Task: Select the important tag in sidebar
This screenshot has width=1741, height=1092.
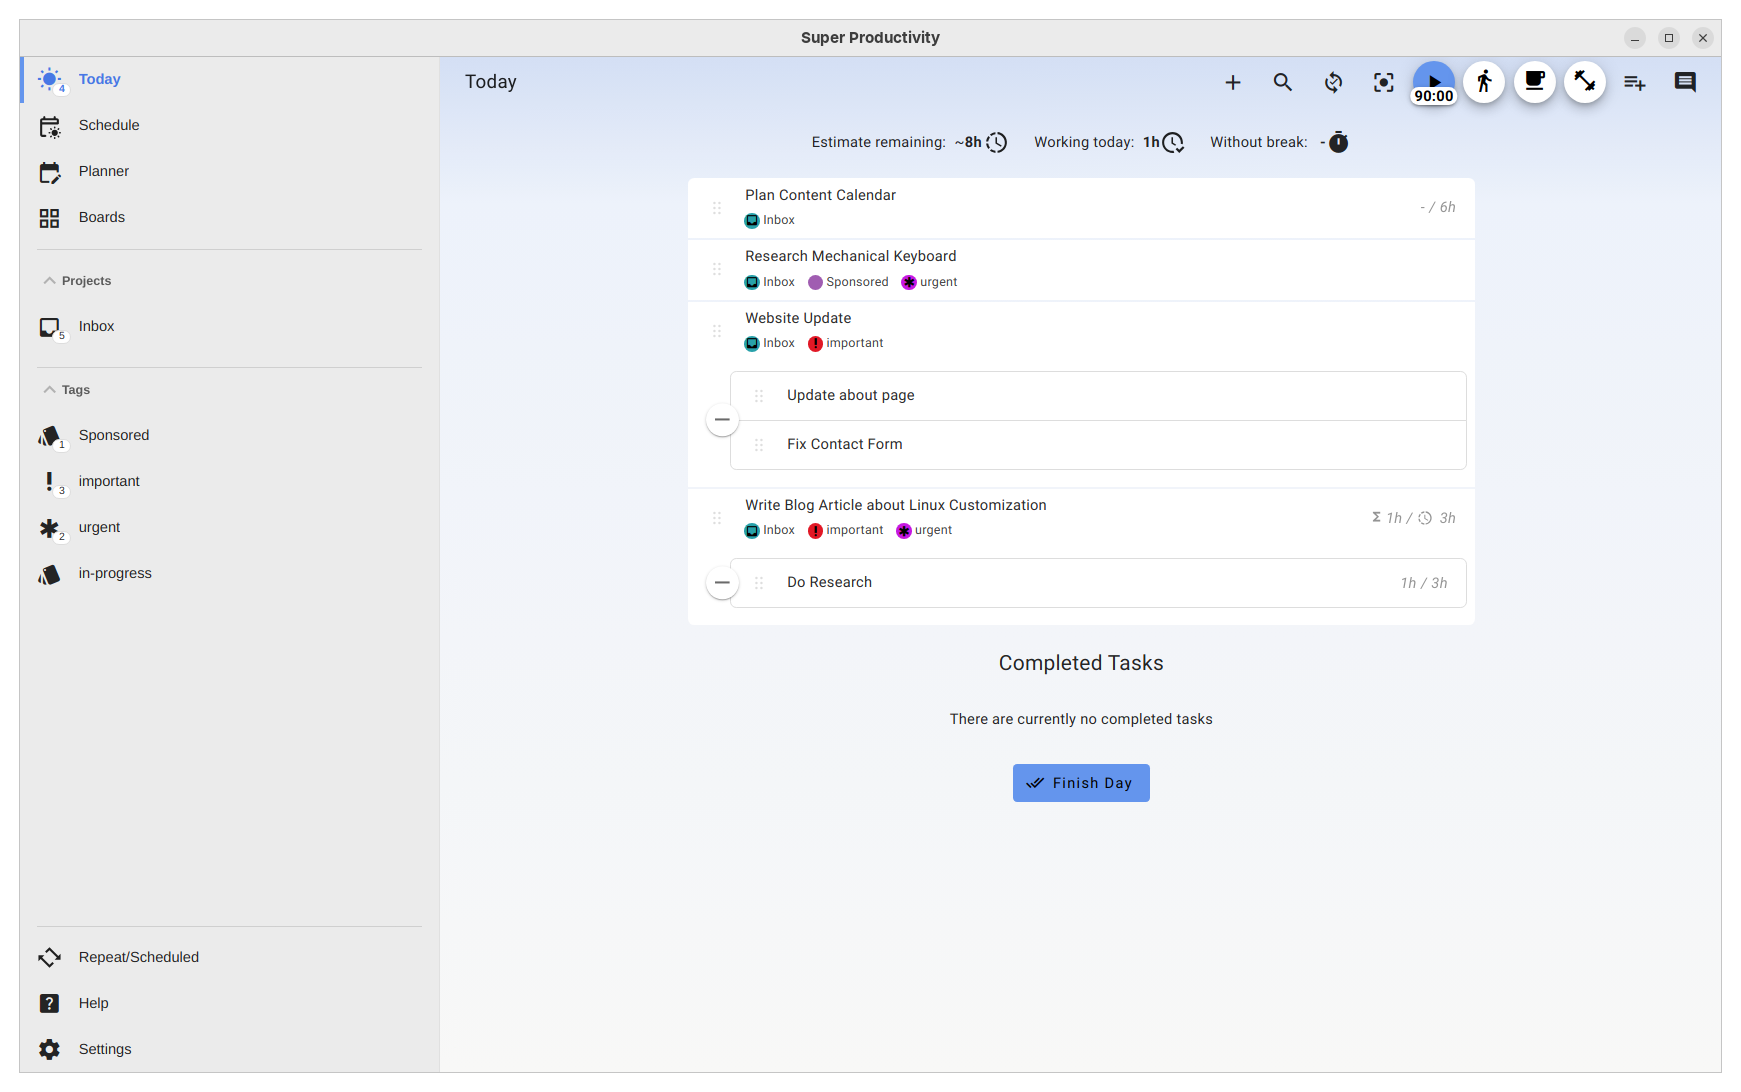Action: tap(229, 482)
